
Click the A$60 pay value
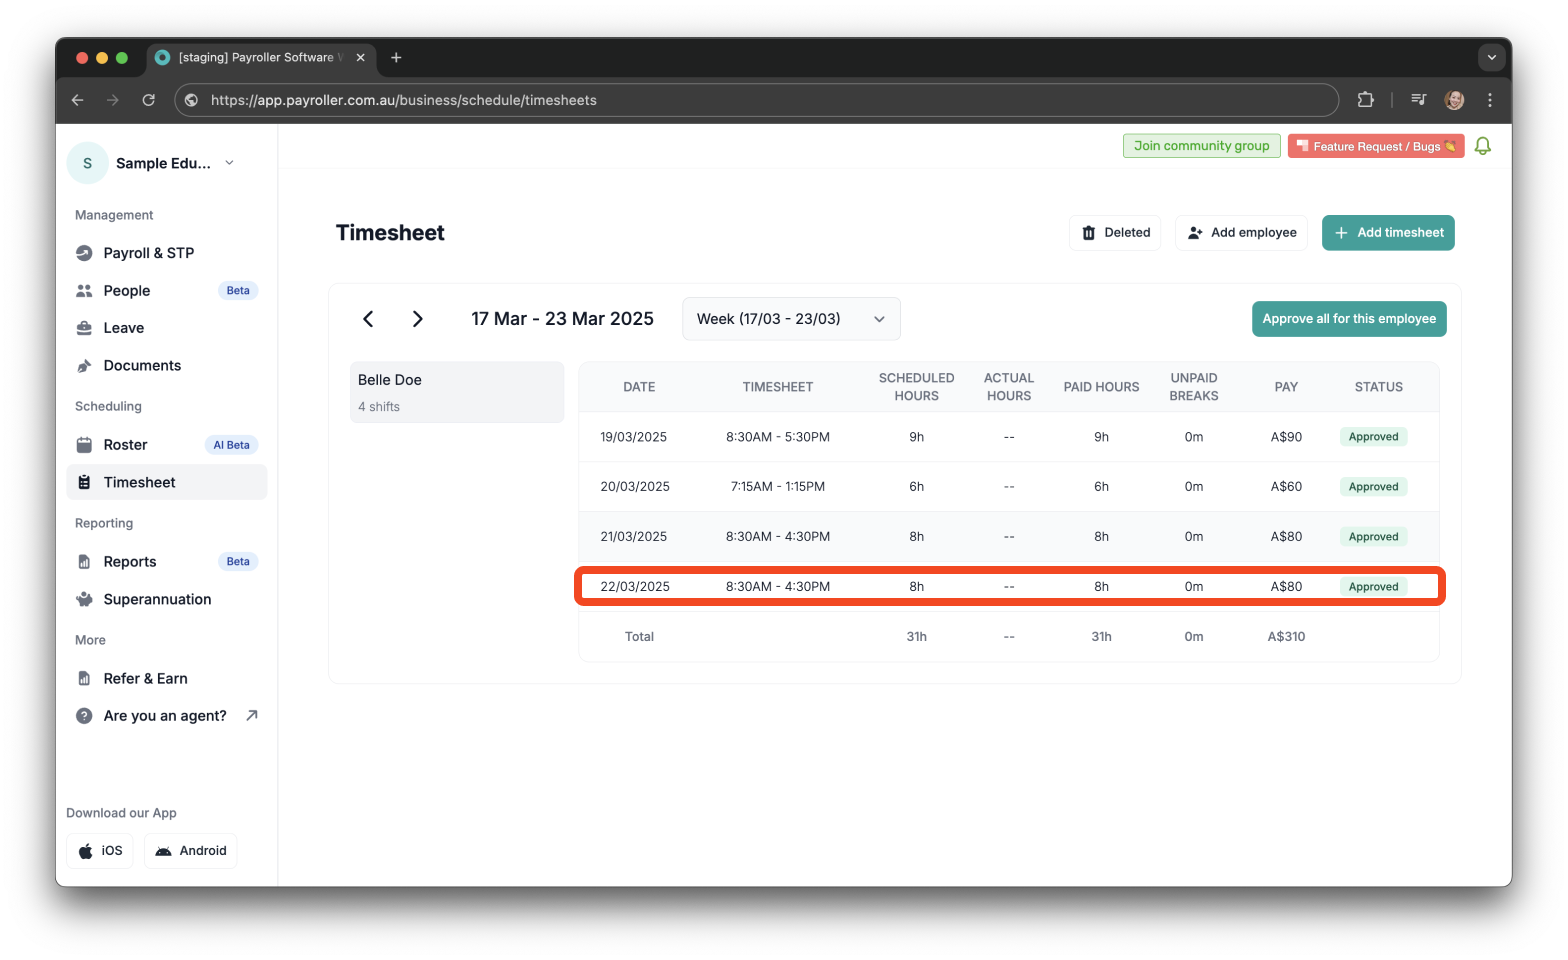1286,487
